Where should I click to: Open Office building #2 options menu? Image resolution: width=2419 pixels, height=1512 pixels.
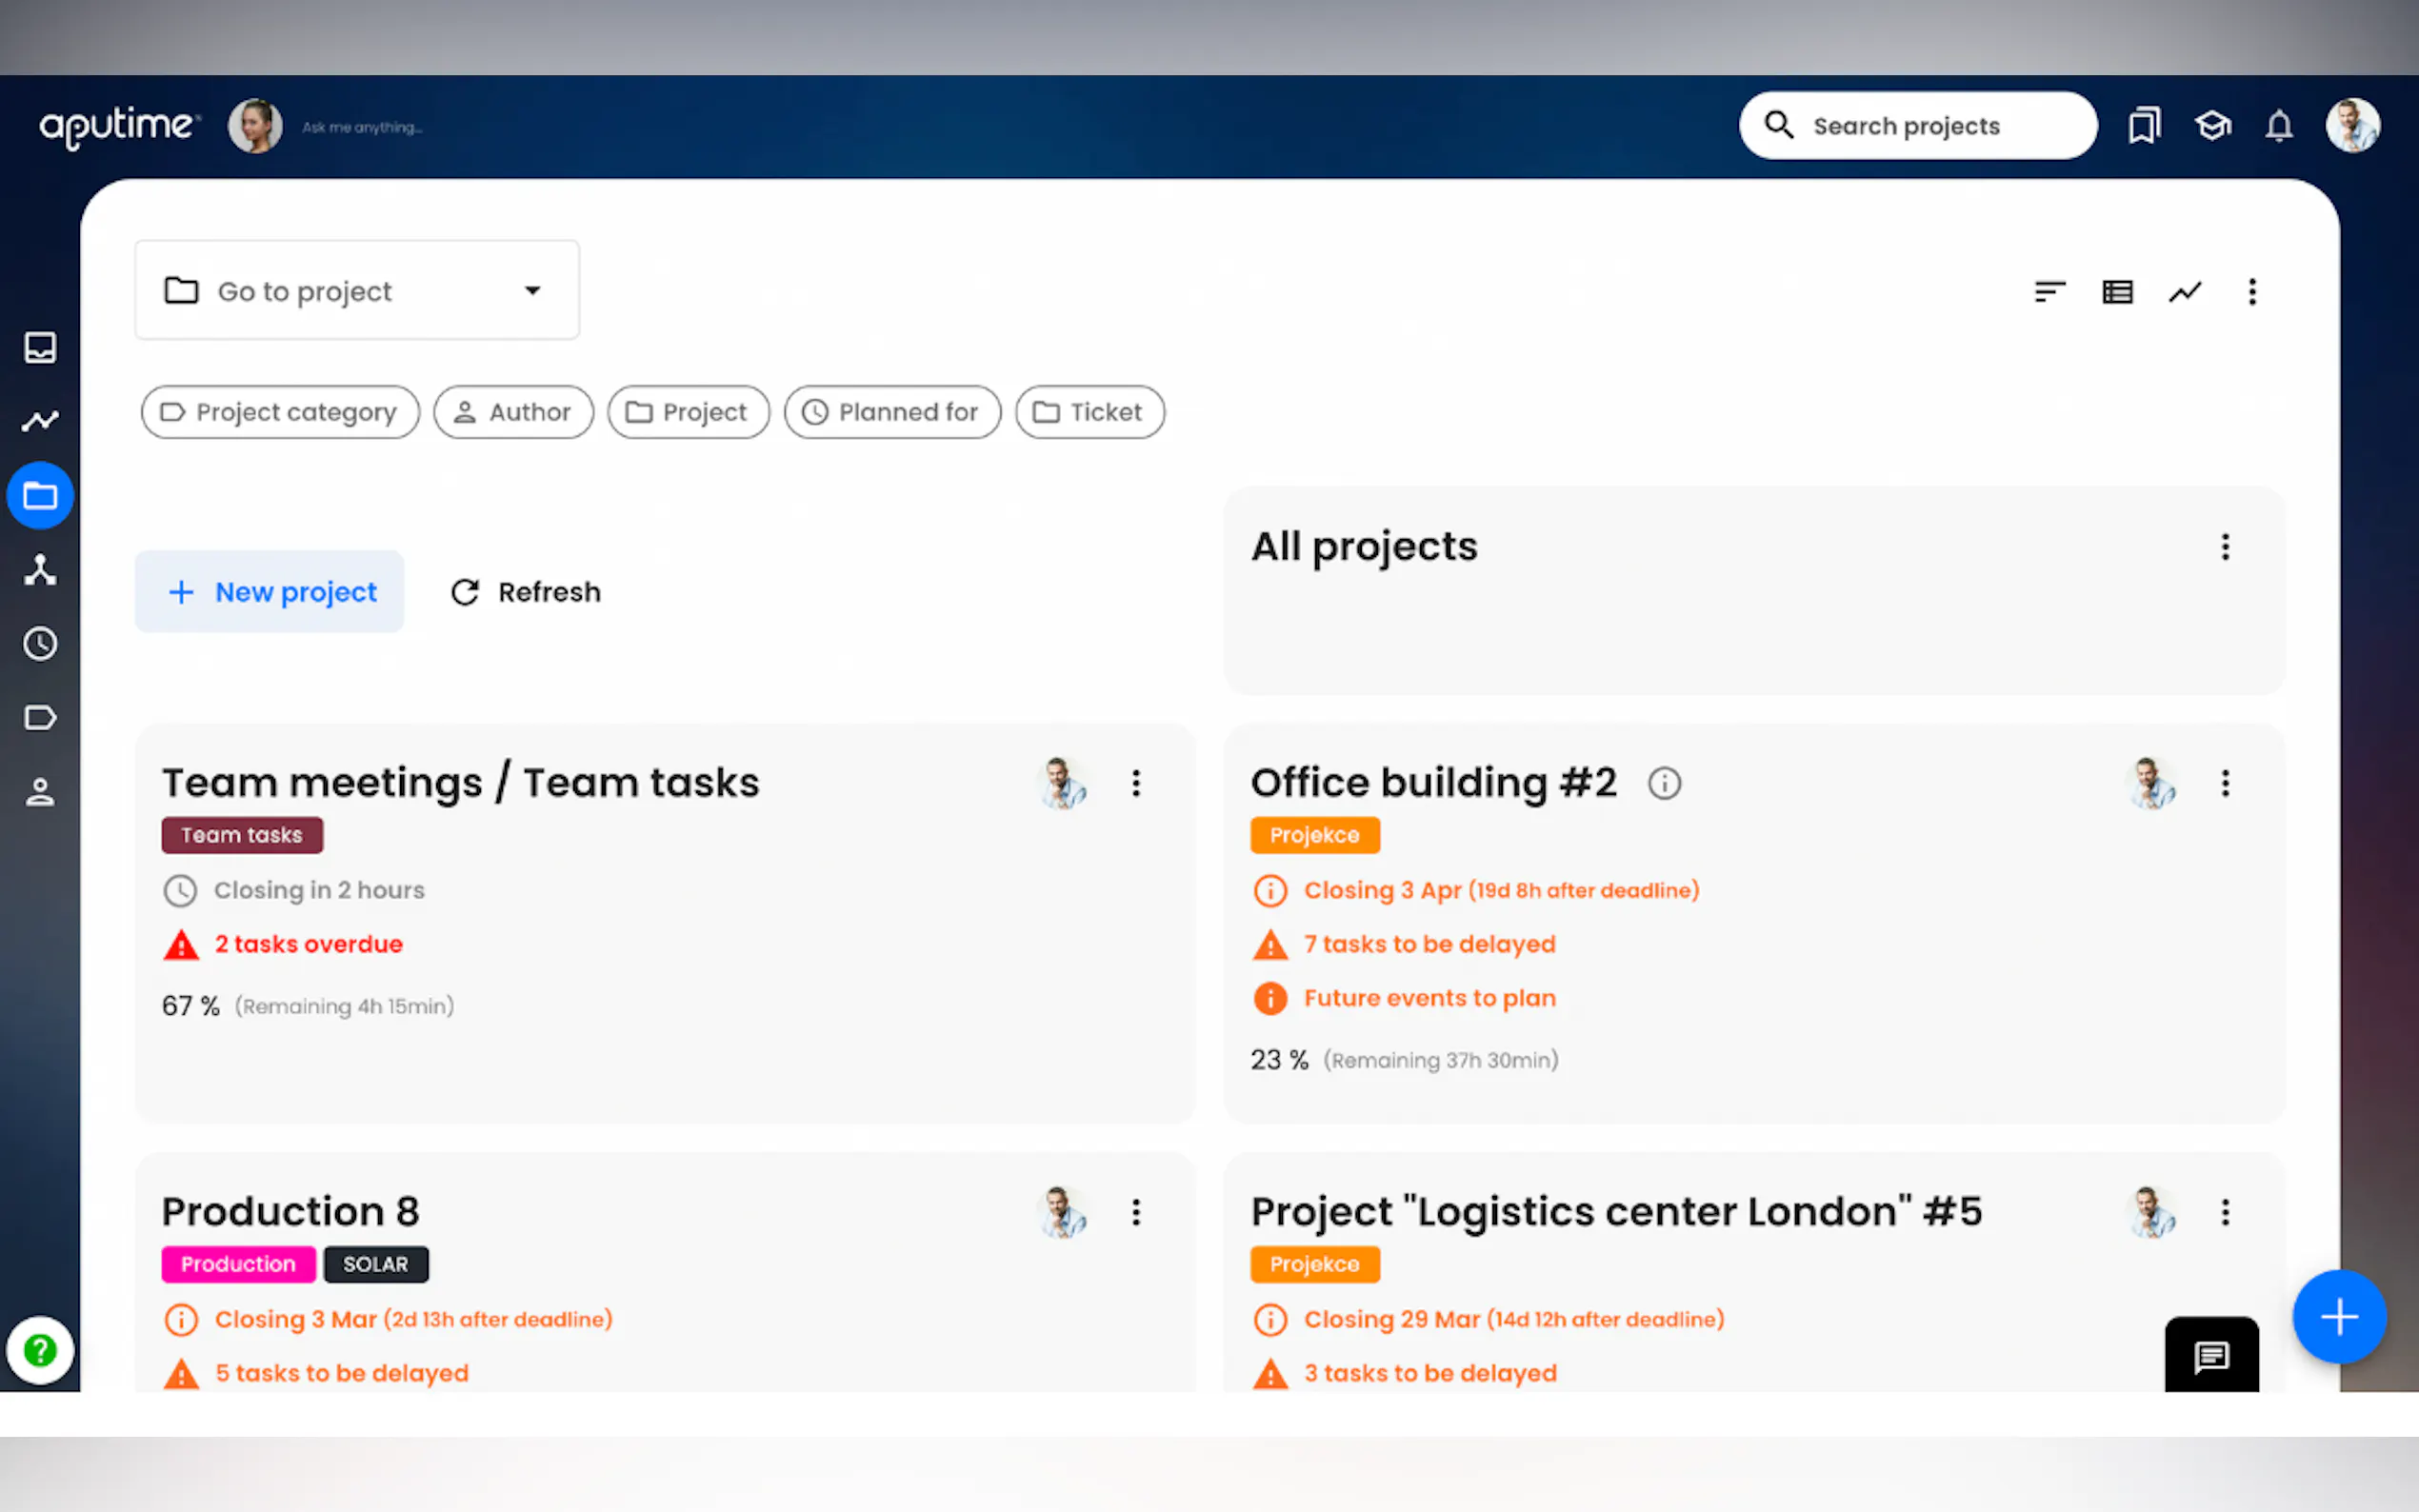2225,783
